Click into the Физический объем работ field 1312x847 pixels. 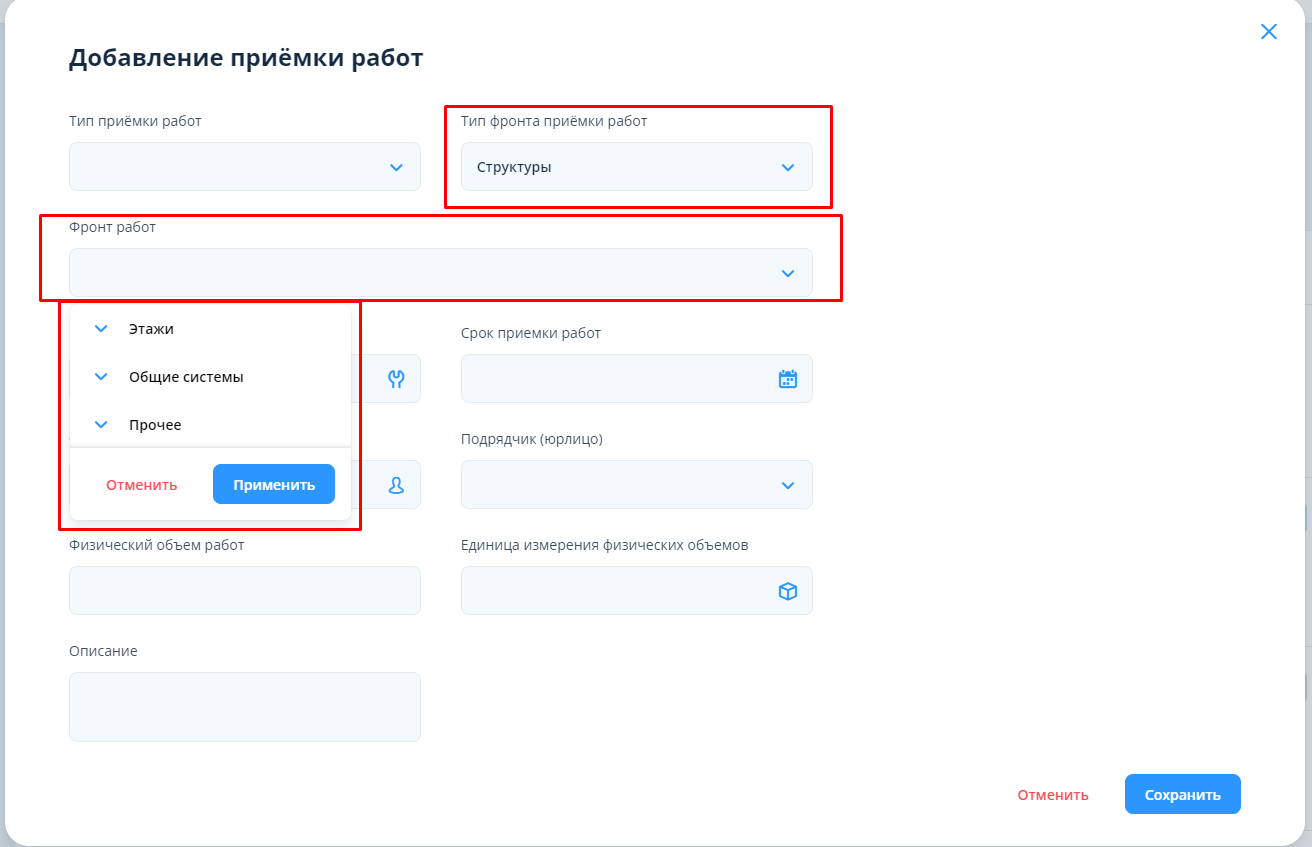click(244, 591)
